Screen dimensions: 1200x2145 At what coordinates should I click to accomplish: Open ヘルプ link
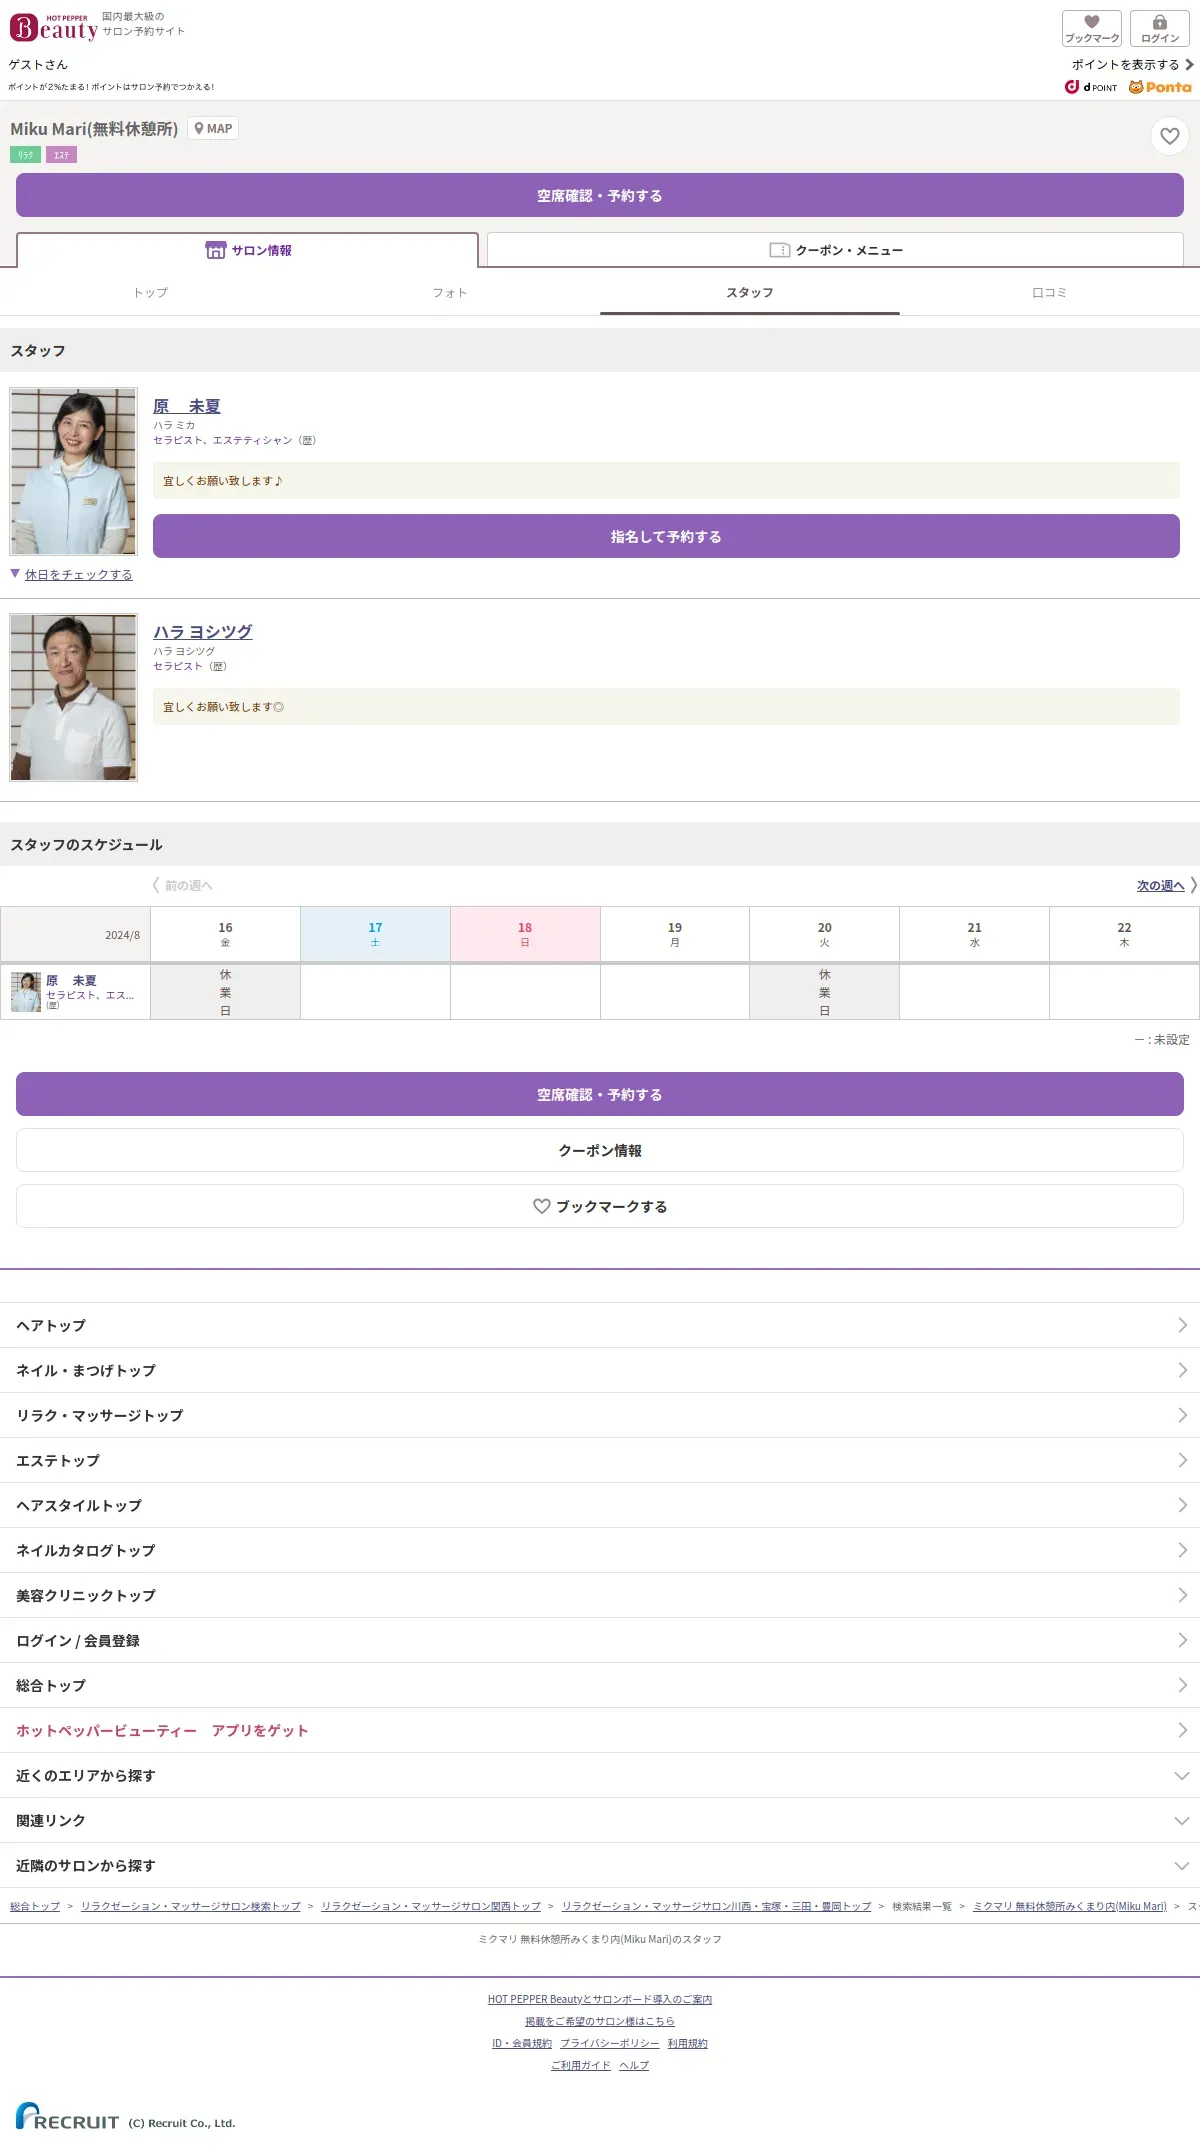point(634,2065)
